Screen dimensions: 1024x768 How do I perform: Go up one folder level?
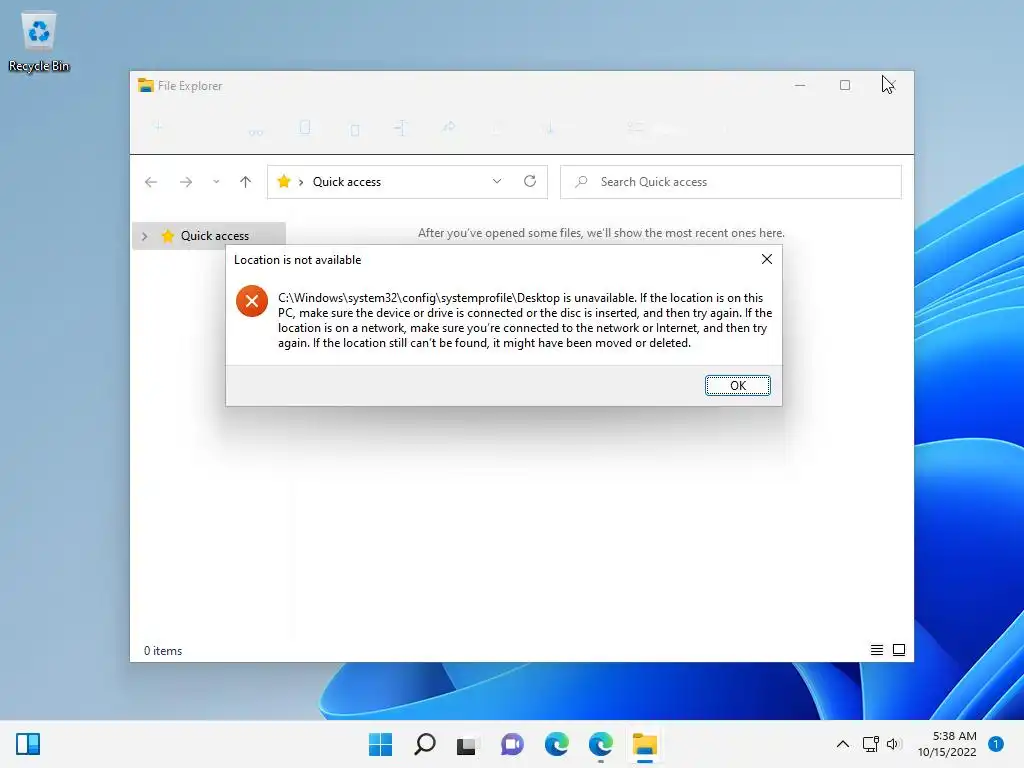tap(246, 182)
